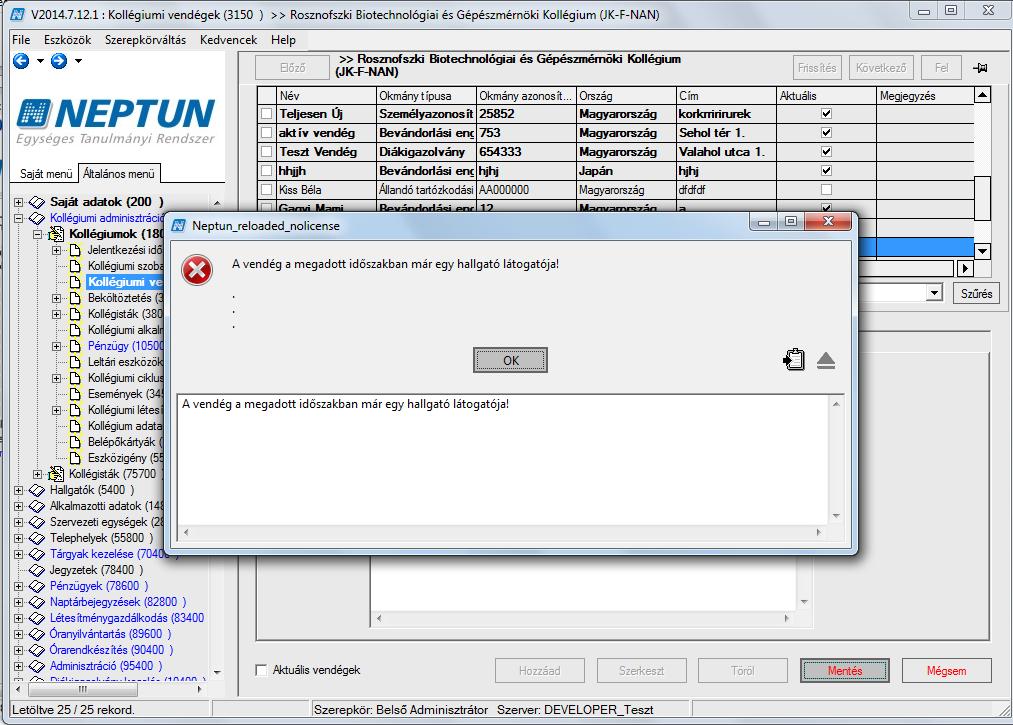Image resolution: width=1013 pixels, height=725 pixels.
Task: Switch to the Saját menü tab
Action: pos(46,174)
